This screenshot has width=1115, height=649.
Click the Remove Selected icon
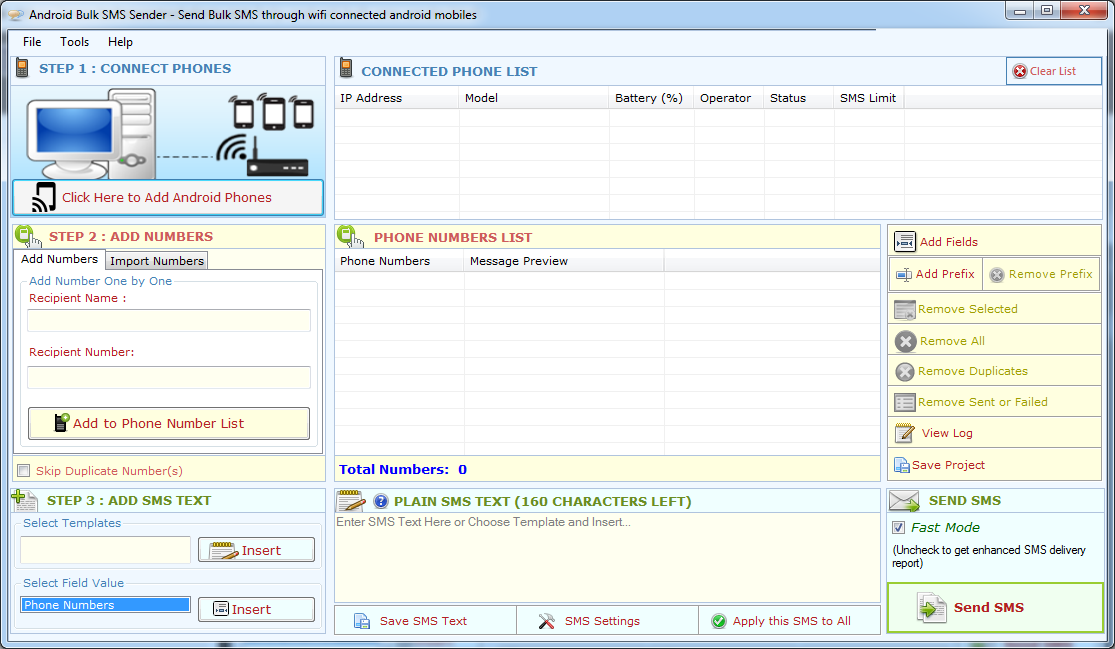pyautogui.click(x=905, y=309)
